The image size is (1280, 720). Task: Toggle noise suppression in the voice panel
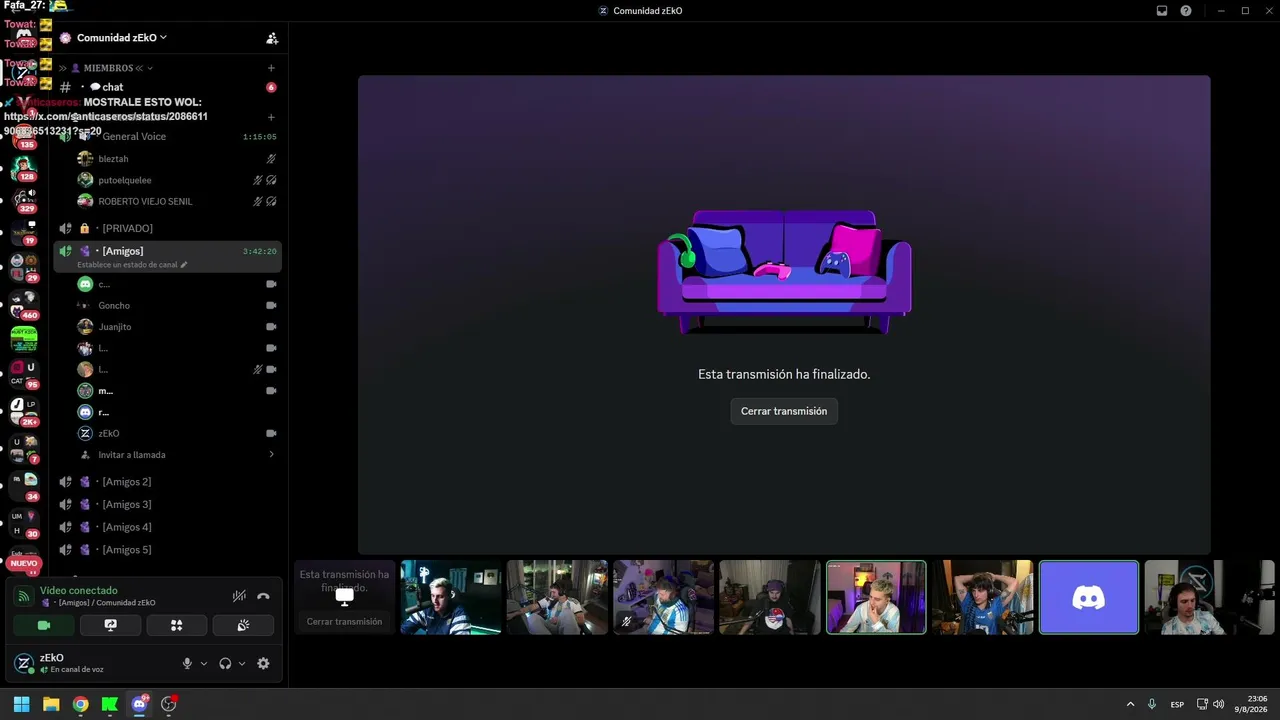(x=239, y=596)
